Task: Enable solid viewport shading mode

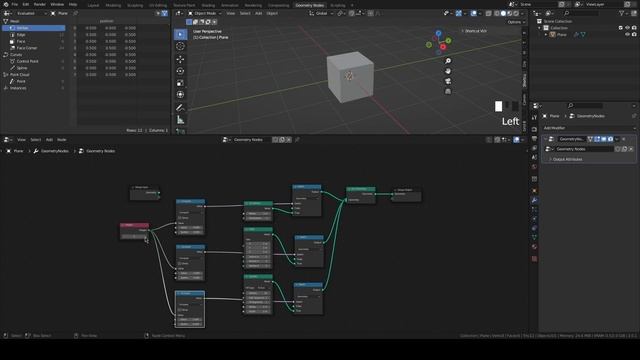Action: coord(503,13)
